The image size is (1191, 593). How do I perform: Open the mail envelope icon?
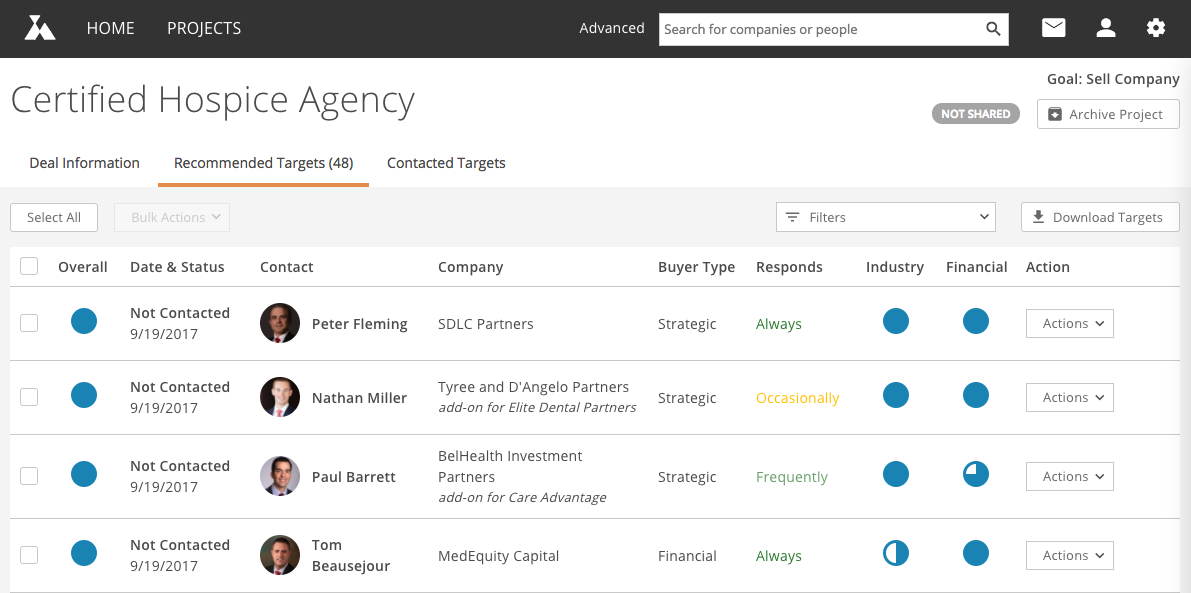[x=1054, y=28]
